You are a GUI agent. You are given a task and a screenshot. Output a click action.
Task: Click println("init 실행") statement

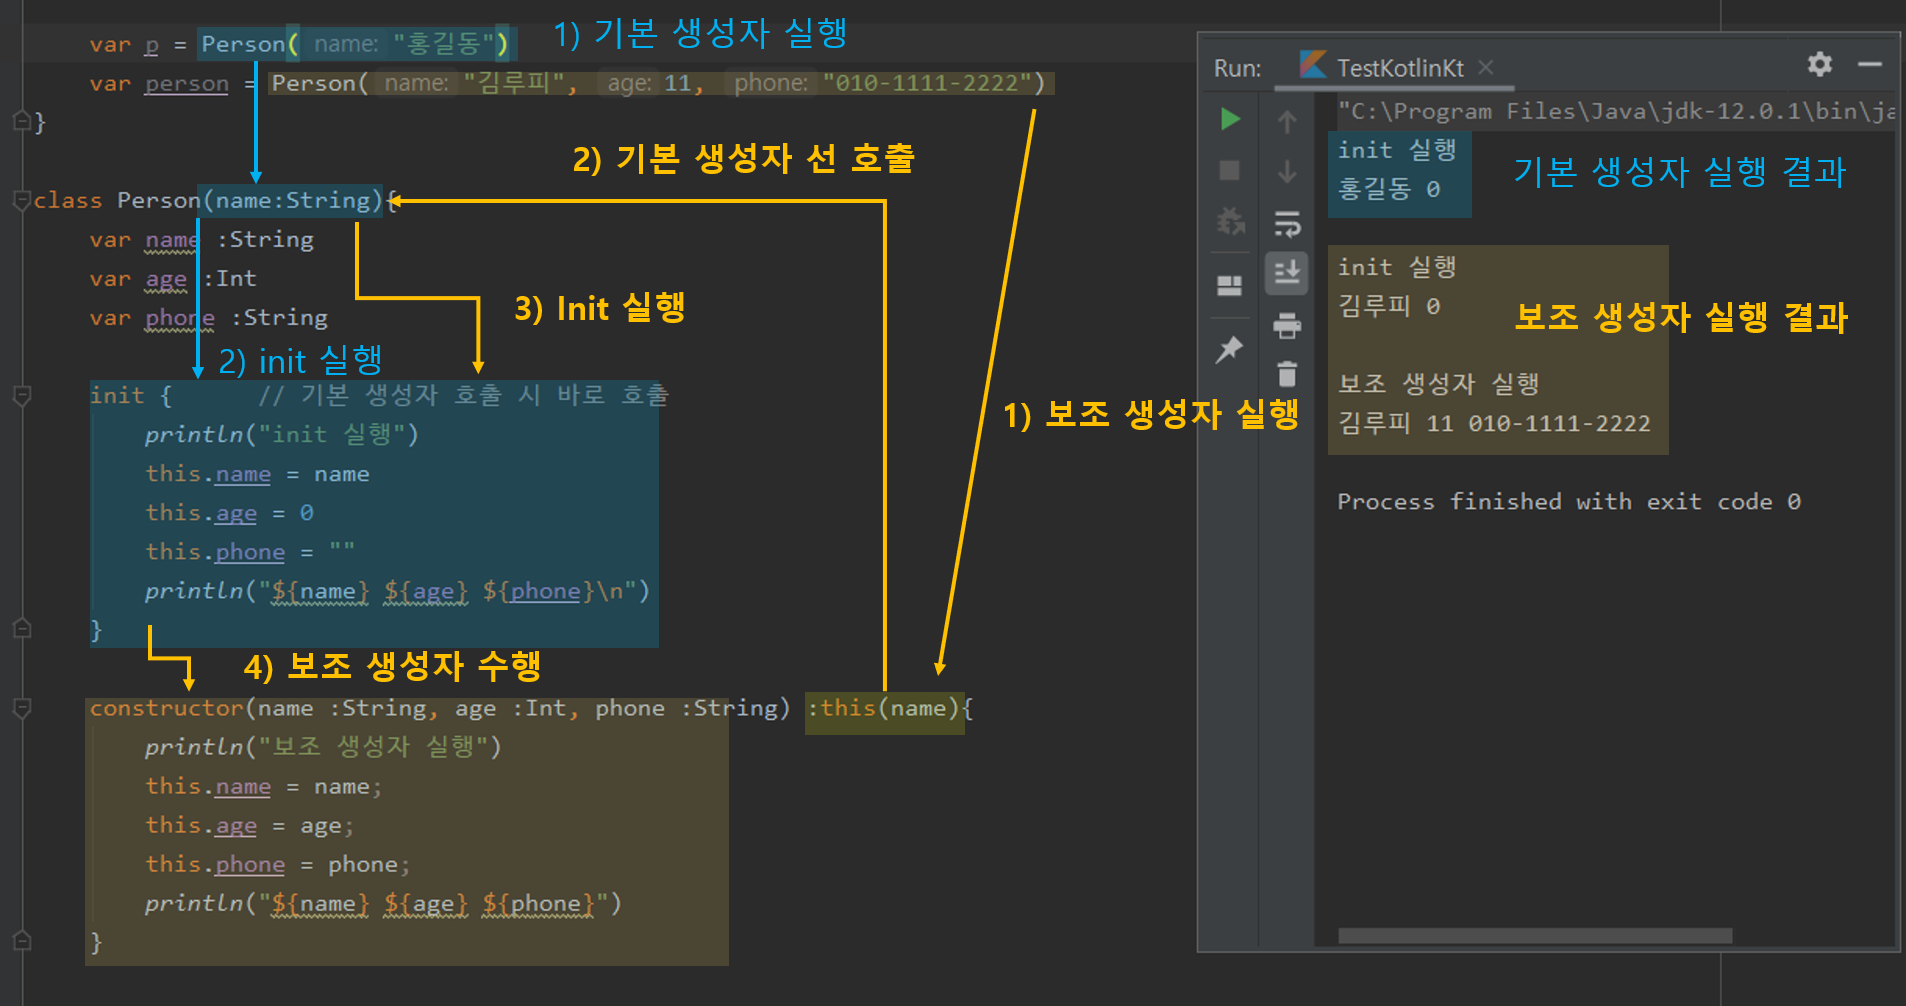(x=281, y=435)
